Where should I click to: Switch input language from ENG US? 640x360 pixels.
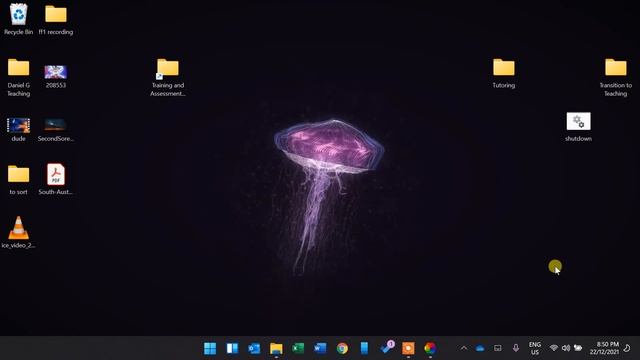(535, 348)
